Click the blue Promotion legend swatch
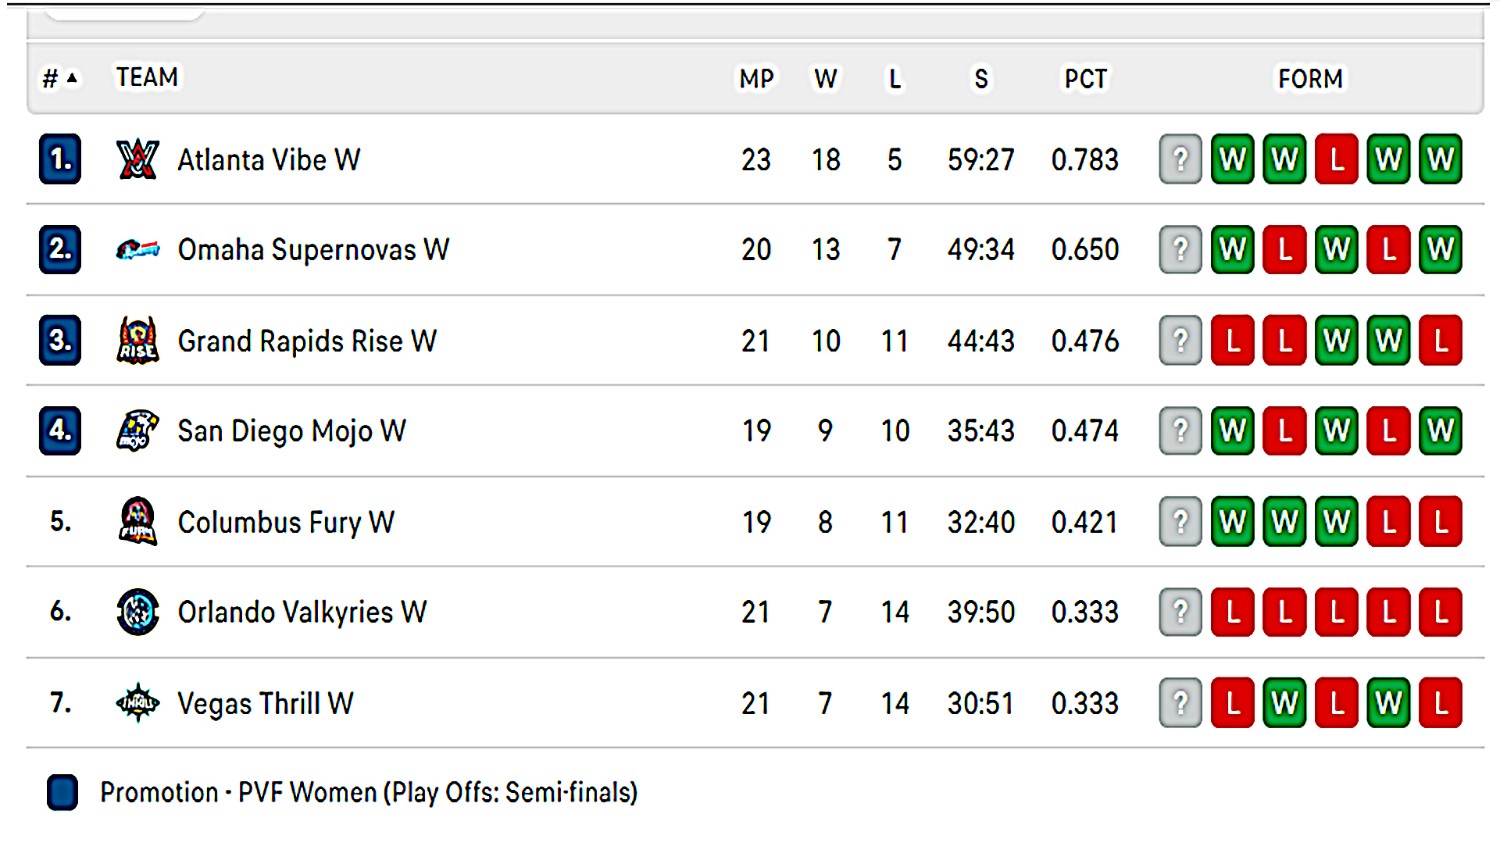The width and height of the screenshot is (1500, 843). coord(62,792)
